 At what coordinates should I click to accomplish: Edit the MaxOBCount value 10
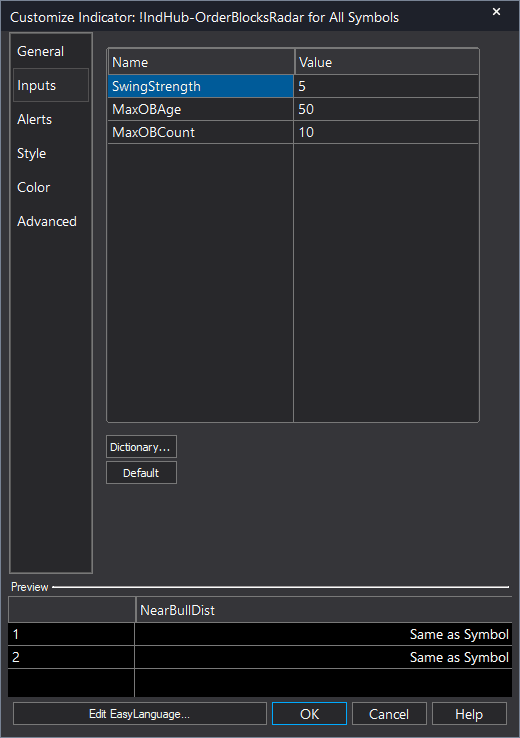(386, 132)
